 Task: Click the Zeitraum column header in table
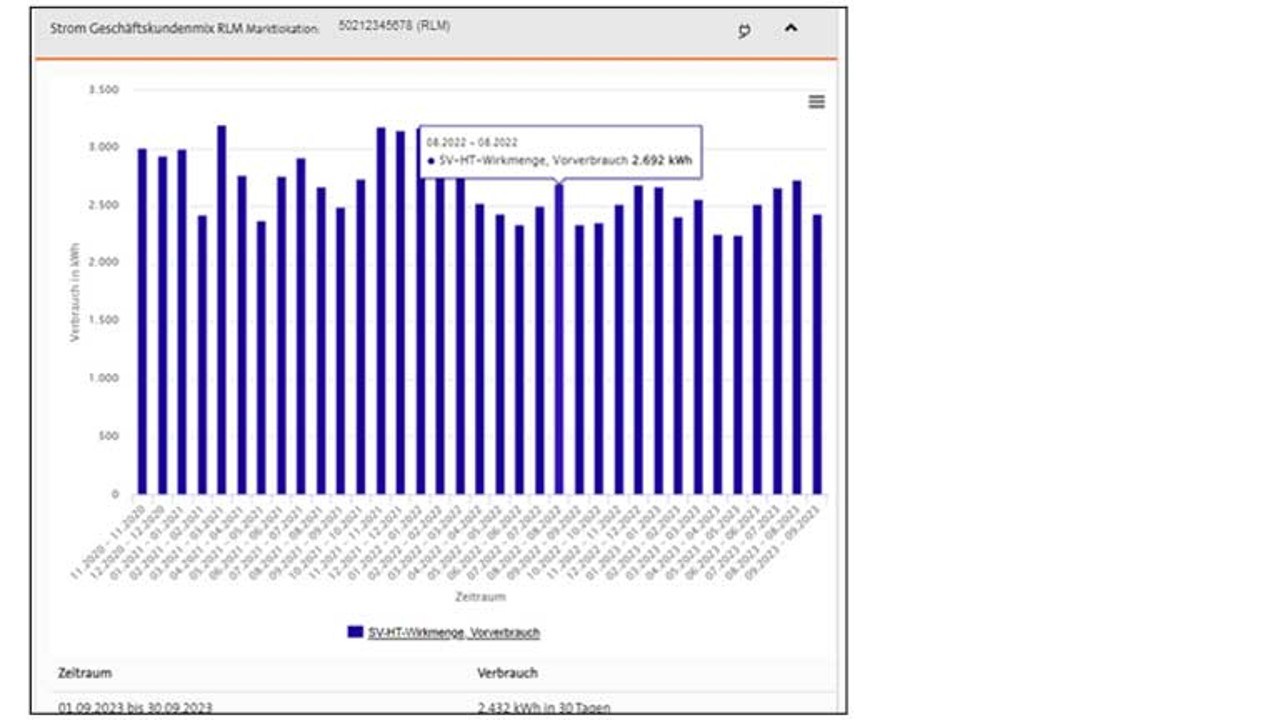(x=84, y=673)
